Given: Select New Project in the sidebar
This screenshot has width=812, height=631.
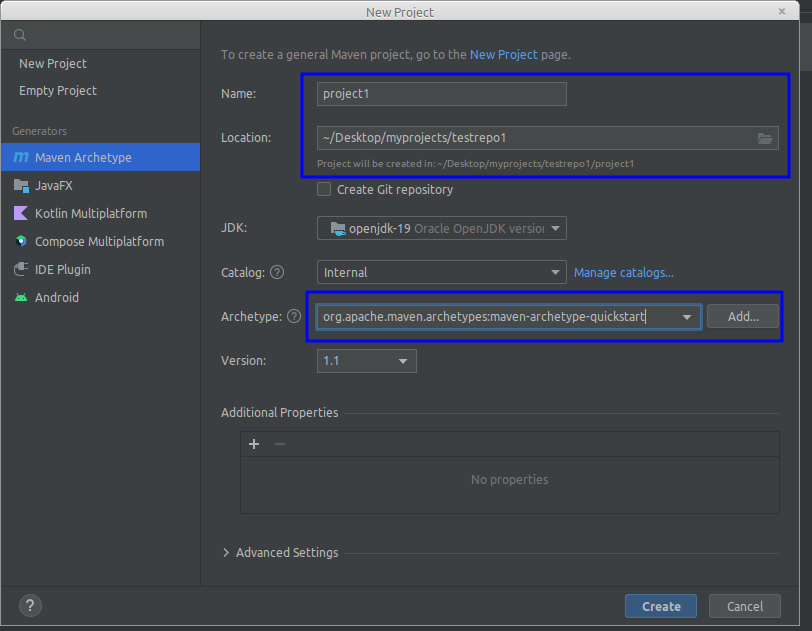Looking at the screenshot, I should (x=53, y=63).
